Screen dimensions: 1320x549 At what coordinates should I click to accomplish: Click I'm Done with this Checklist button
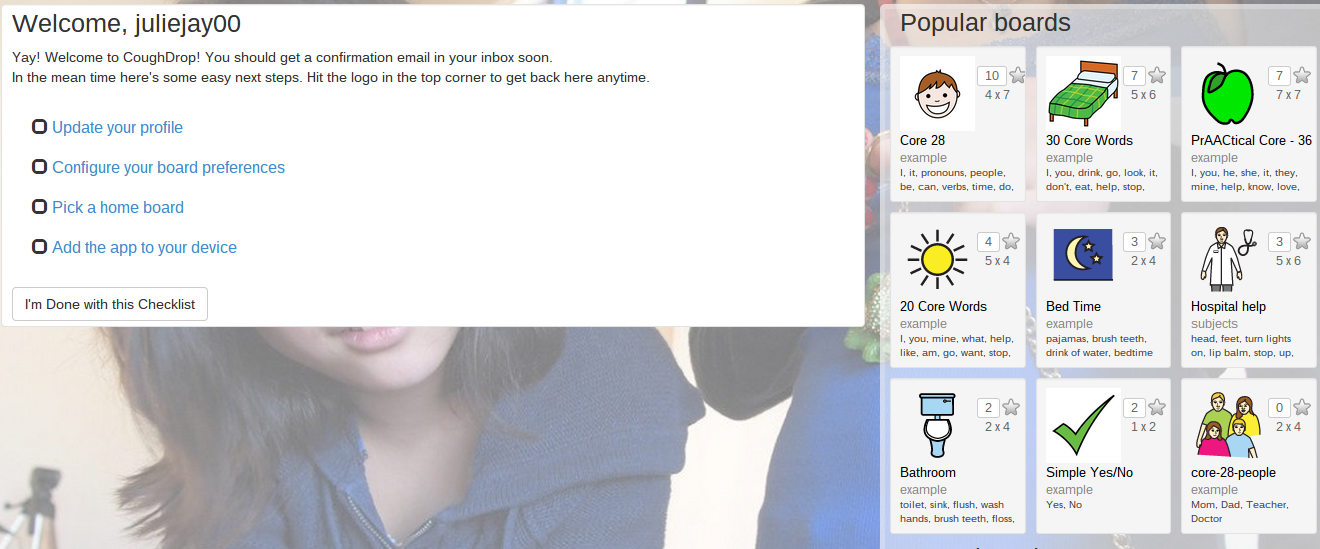[x=110, y=304]
